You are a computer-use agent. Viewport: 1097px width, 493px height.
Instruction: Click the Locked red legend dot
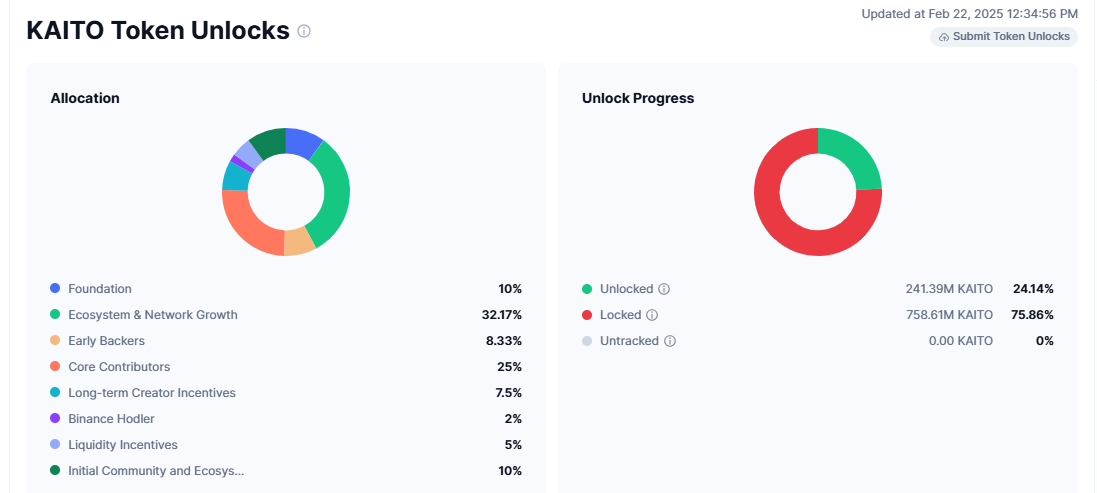587,315
